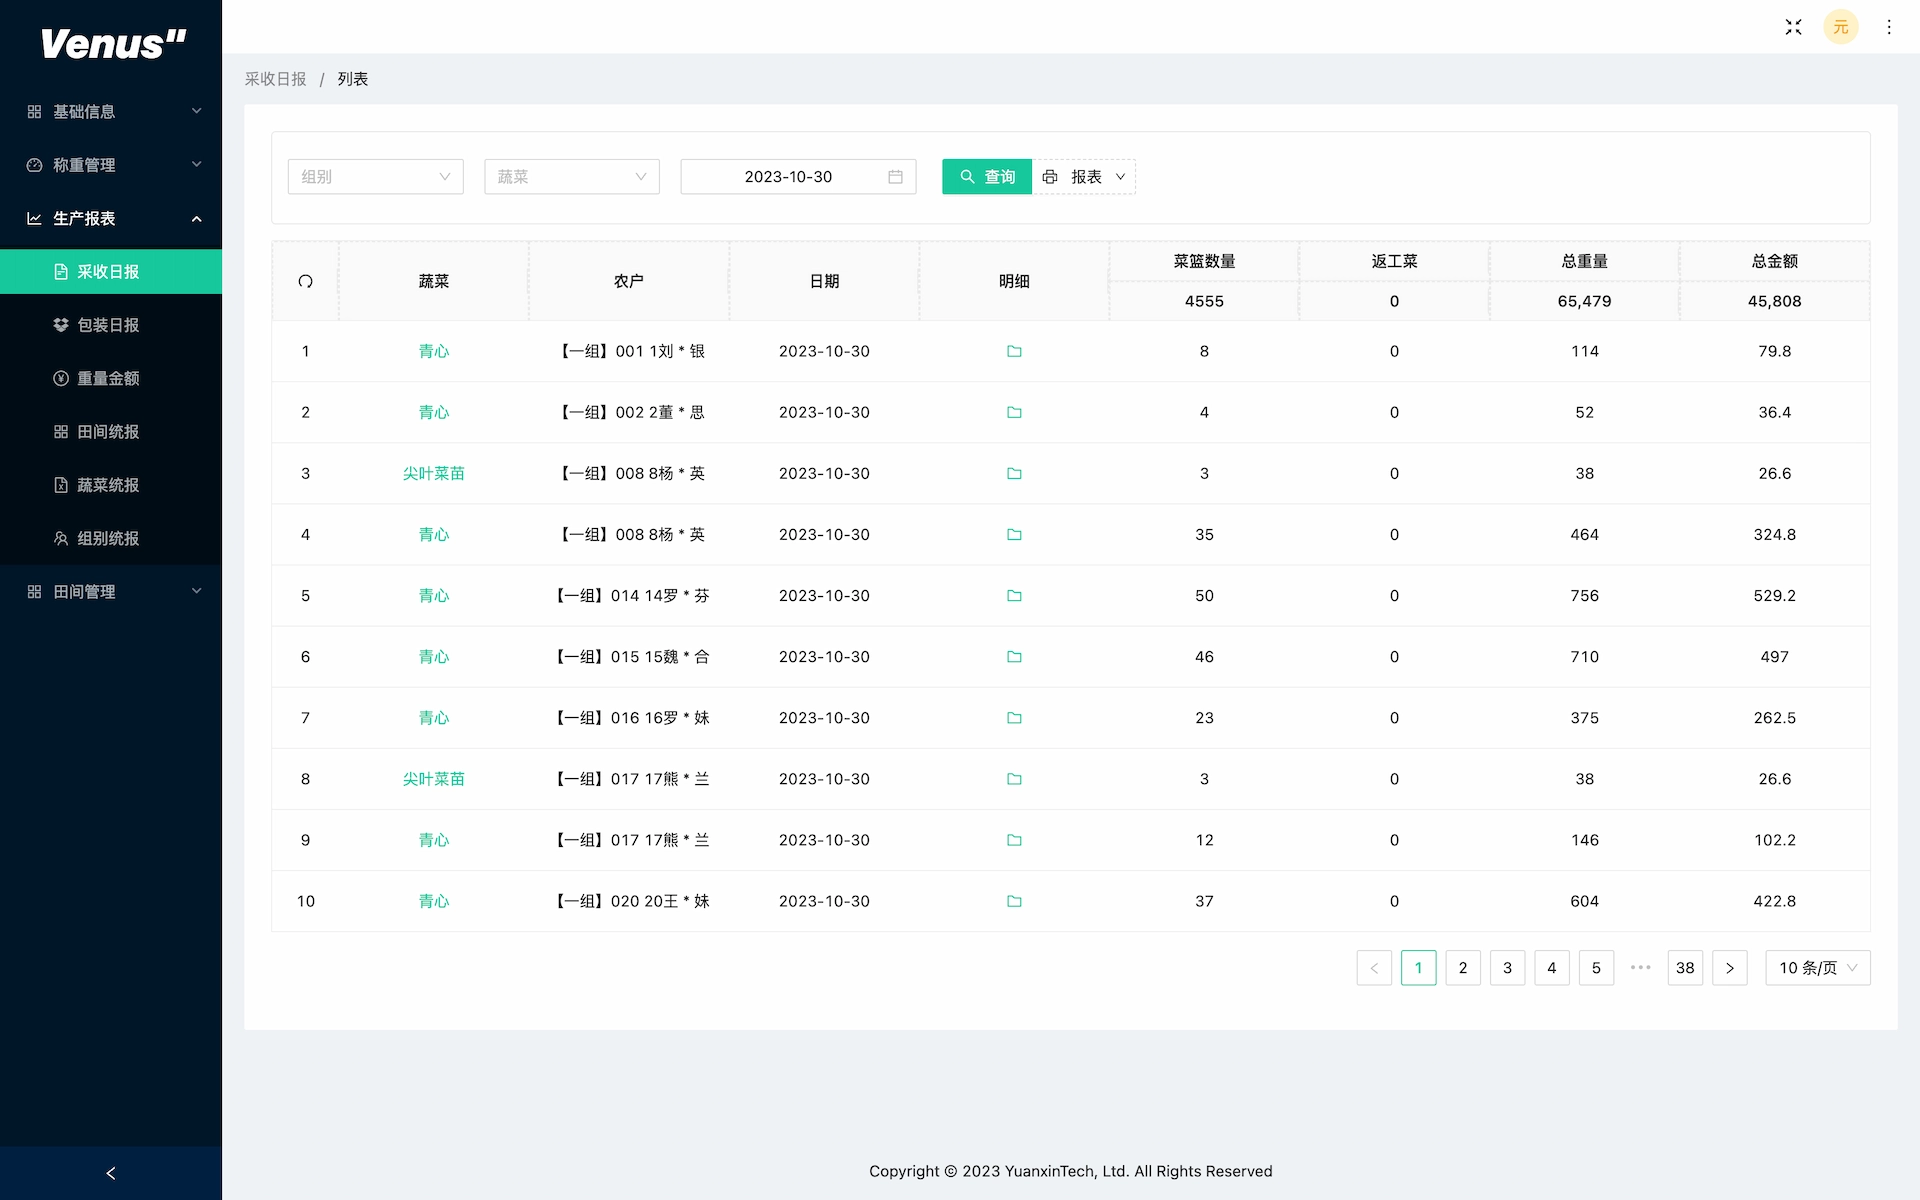The image size is (1920, 1200).
Task: Select 田间统报 in sidebar
Action: click(x=111, y=431)
